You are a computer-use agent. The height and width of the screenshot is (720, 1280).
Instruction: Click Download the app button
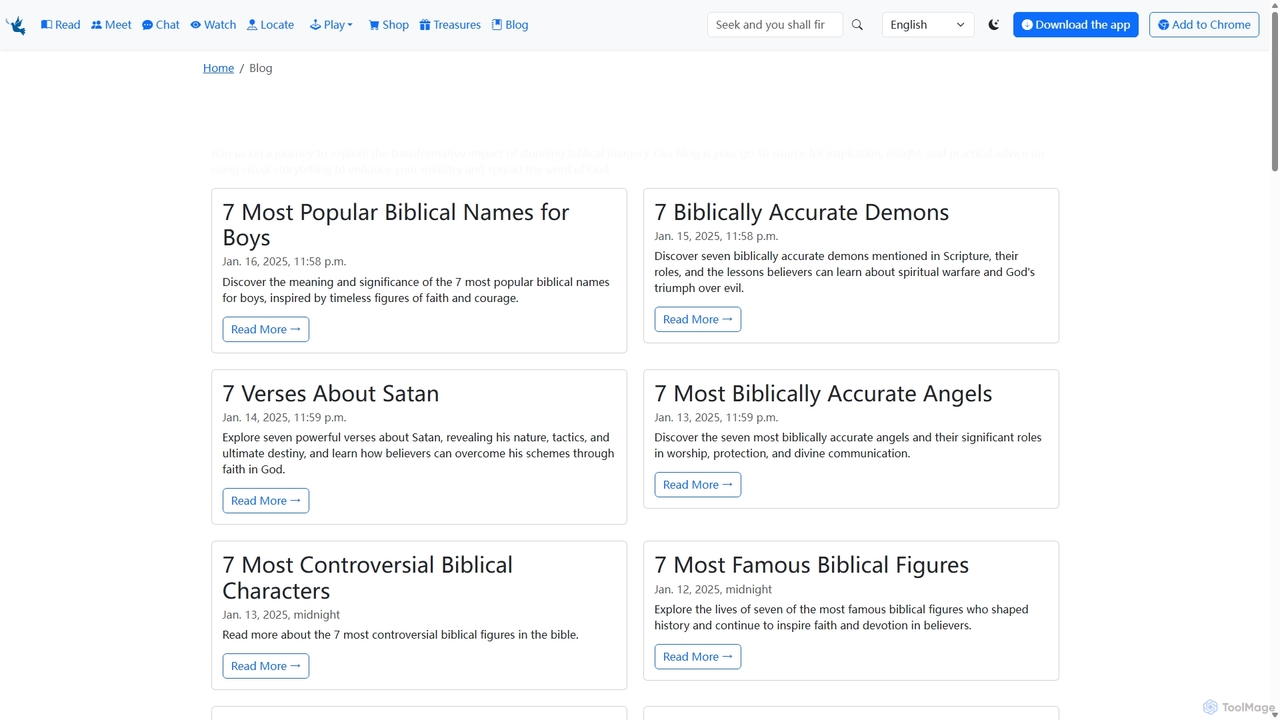pyautogui.click(x=1076, y=25)
